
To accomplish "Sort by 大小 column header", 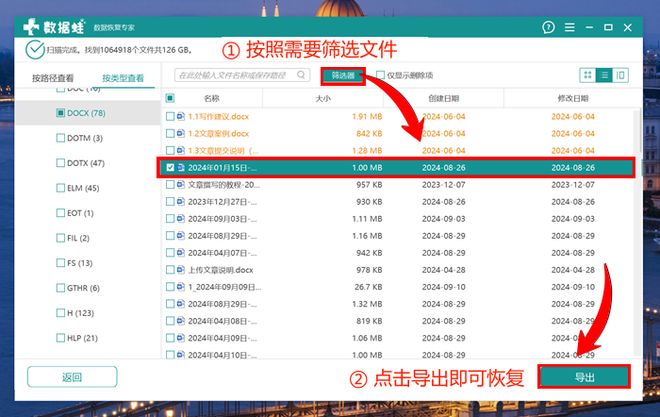I will (x=323, y=98).
